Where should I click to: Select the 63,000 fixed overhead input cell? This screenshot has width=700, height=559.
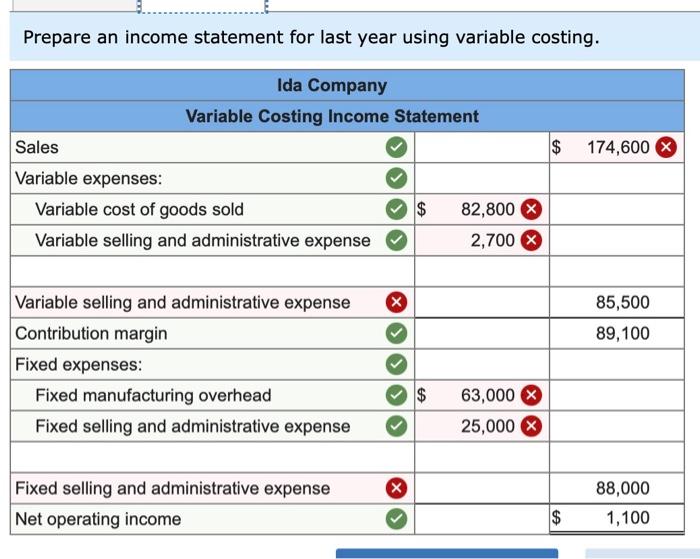pyautogui.click(x=482, y=395)
